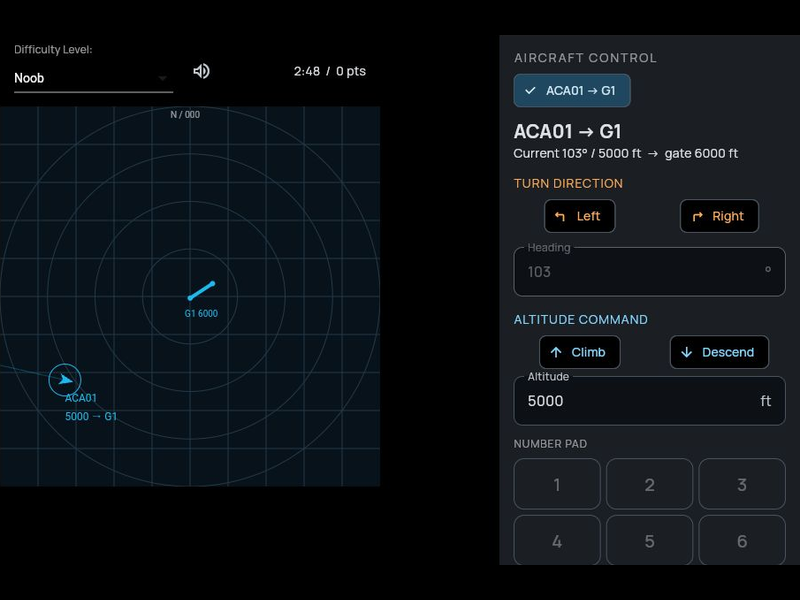The height and width of the screenshot is (600, 800).
Task: Select the ACA01 aircraft arrow on radar
Action: 65,379
